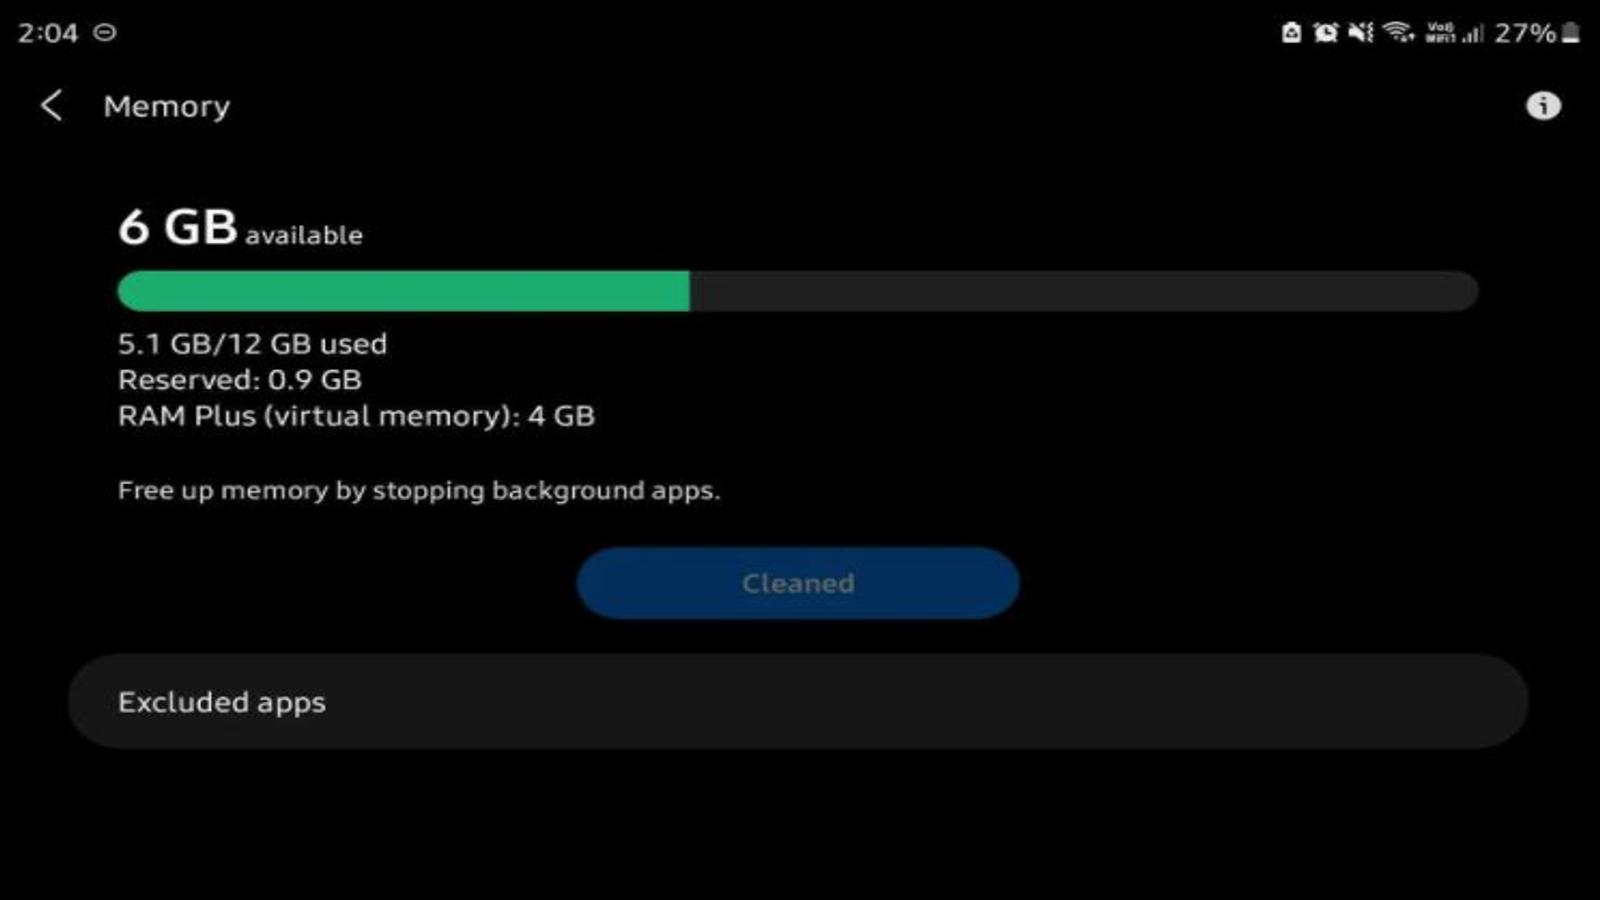The image size is (1600, 900).
Task: Tap the 2:04 clock in status bar
Action: 47,33
